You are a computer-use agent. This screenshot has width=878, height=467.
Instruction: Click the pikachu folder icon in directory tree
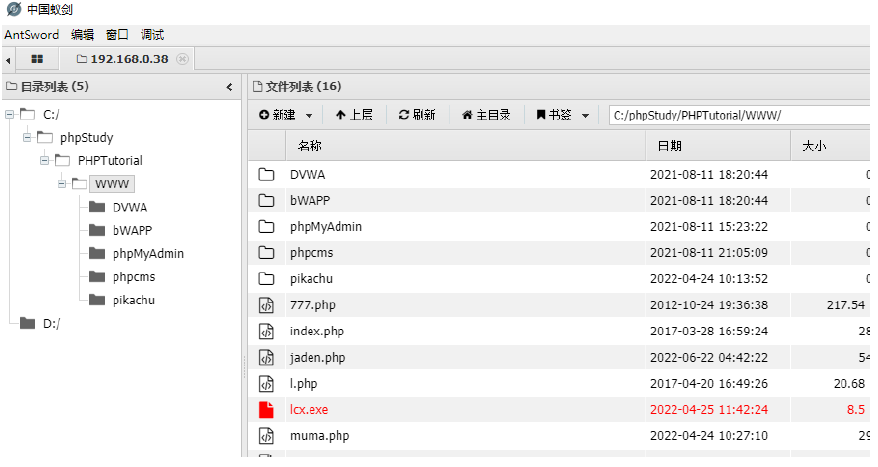click(97, 300)
